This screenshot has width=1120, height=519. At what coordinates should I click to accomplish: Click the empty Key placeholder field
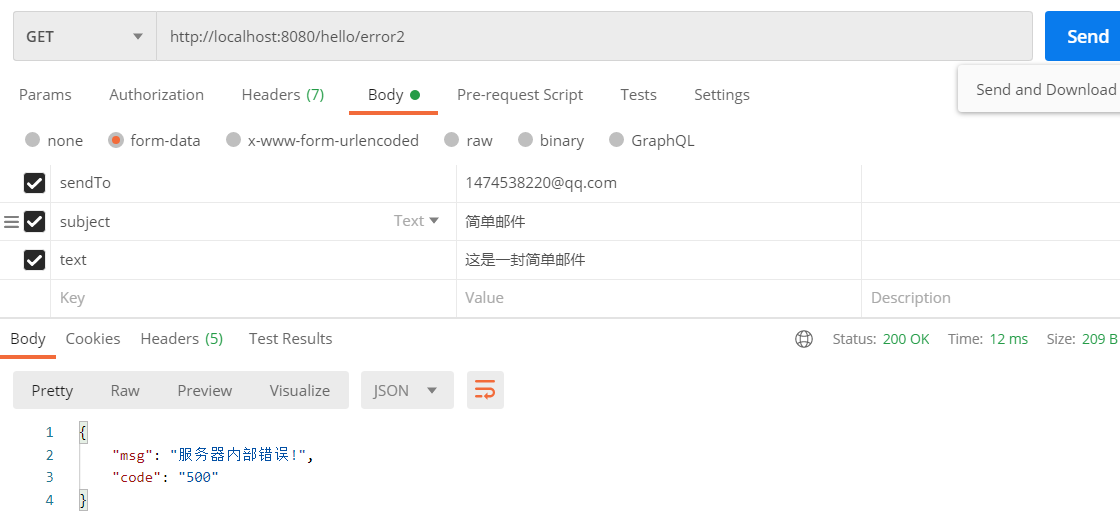pyautogui.click(x=254, y=298)
